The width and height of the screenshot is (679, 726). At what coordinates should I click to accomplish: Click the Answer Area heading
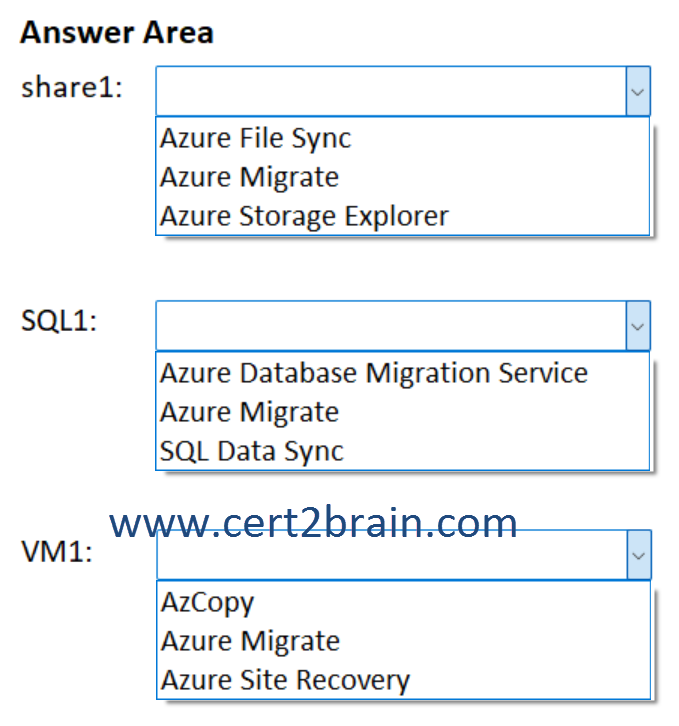click(117, 33)
